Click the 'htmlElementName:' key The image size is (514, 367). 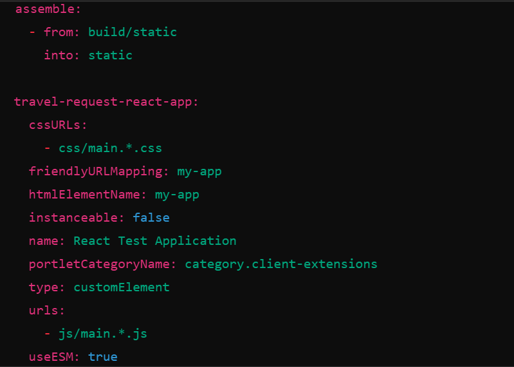(x=88, y=194)
